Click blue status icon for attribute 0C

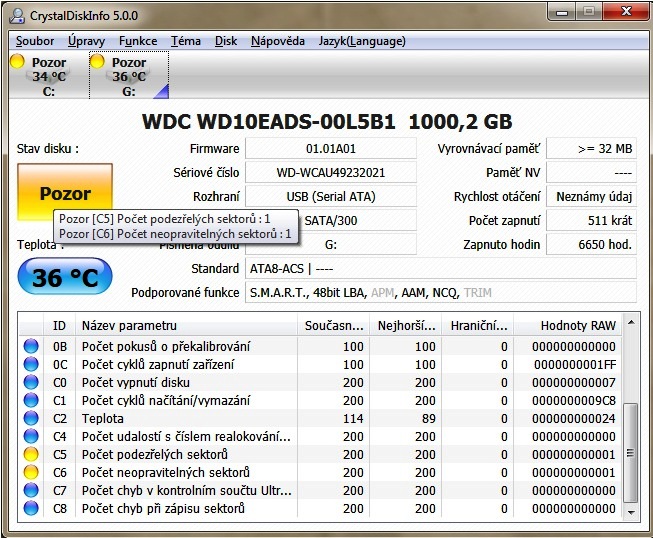pos(31,364)
